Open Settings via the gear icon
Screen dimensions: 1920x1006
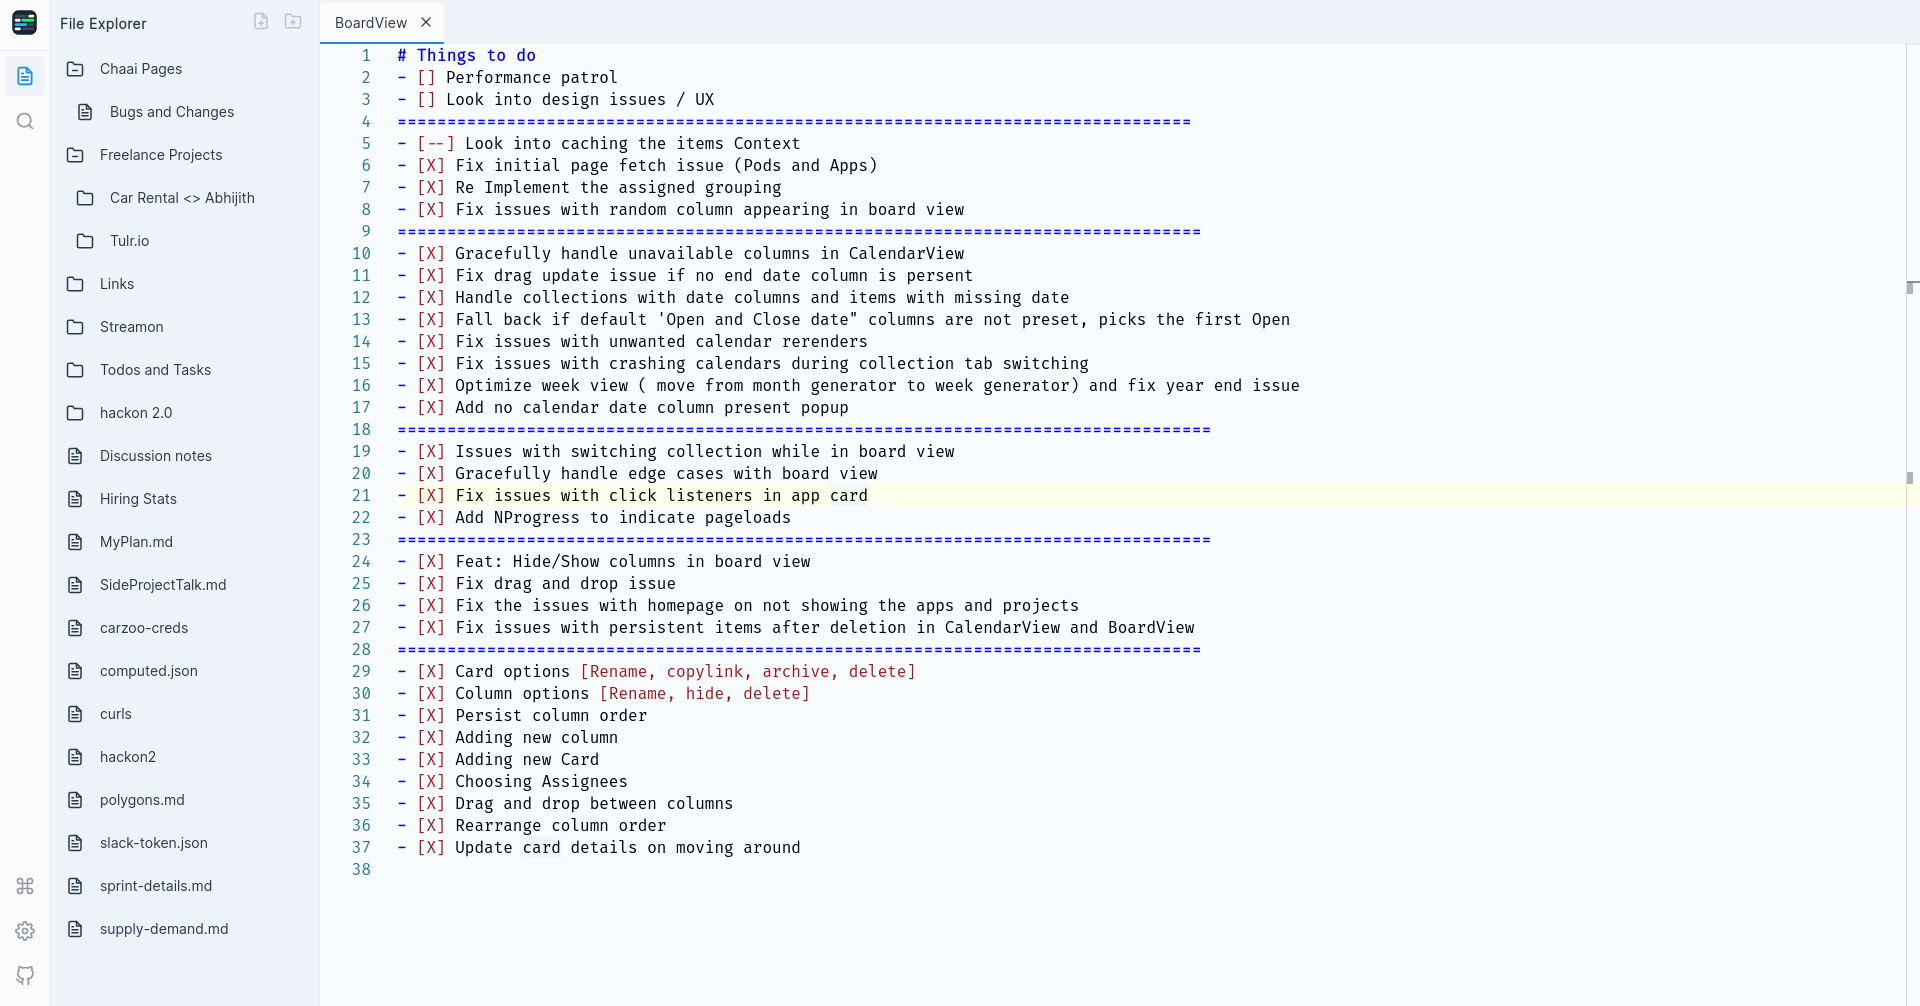pyautogui.click(x=25, y=931)
